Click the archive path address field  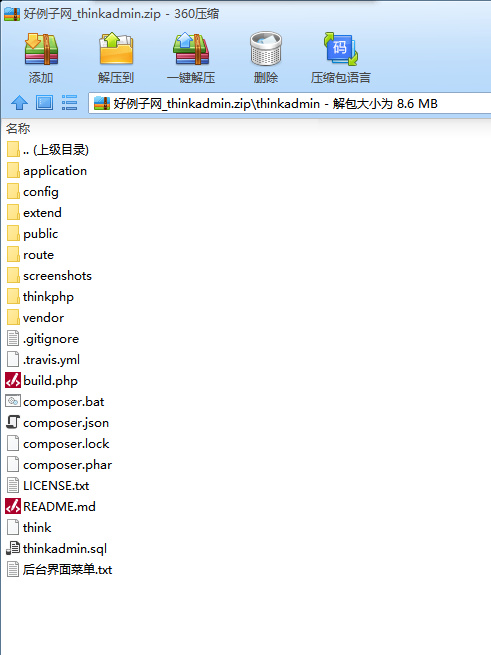pos(289,103)
